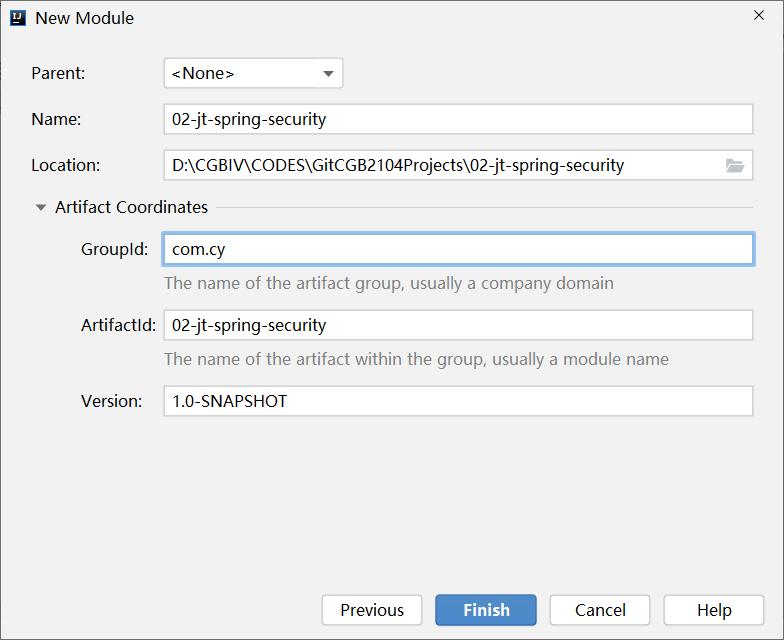784x640 pixels.
Task: Click the Version field showing 1.0-SNAPSHOT
Action: [458, 401]
